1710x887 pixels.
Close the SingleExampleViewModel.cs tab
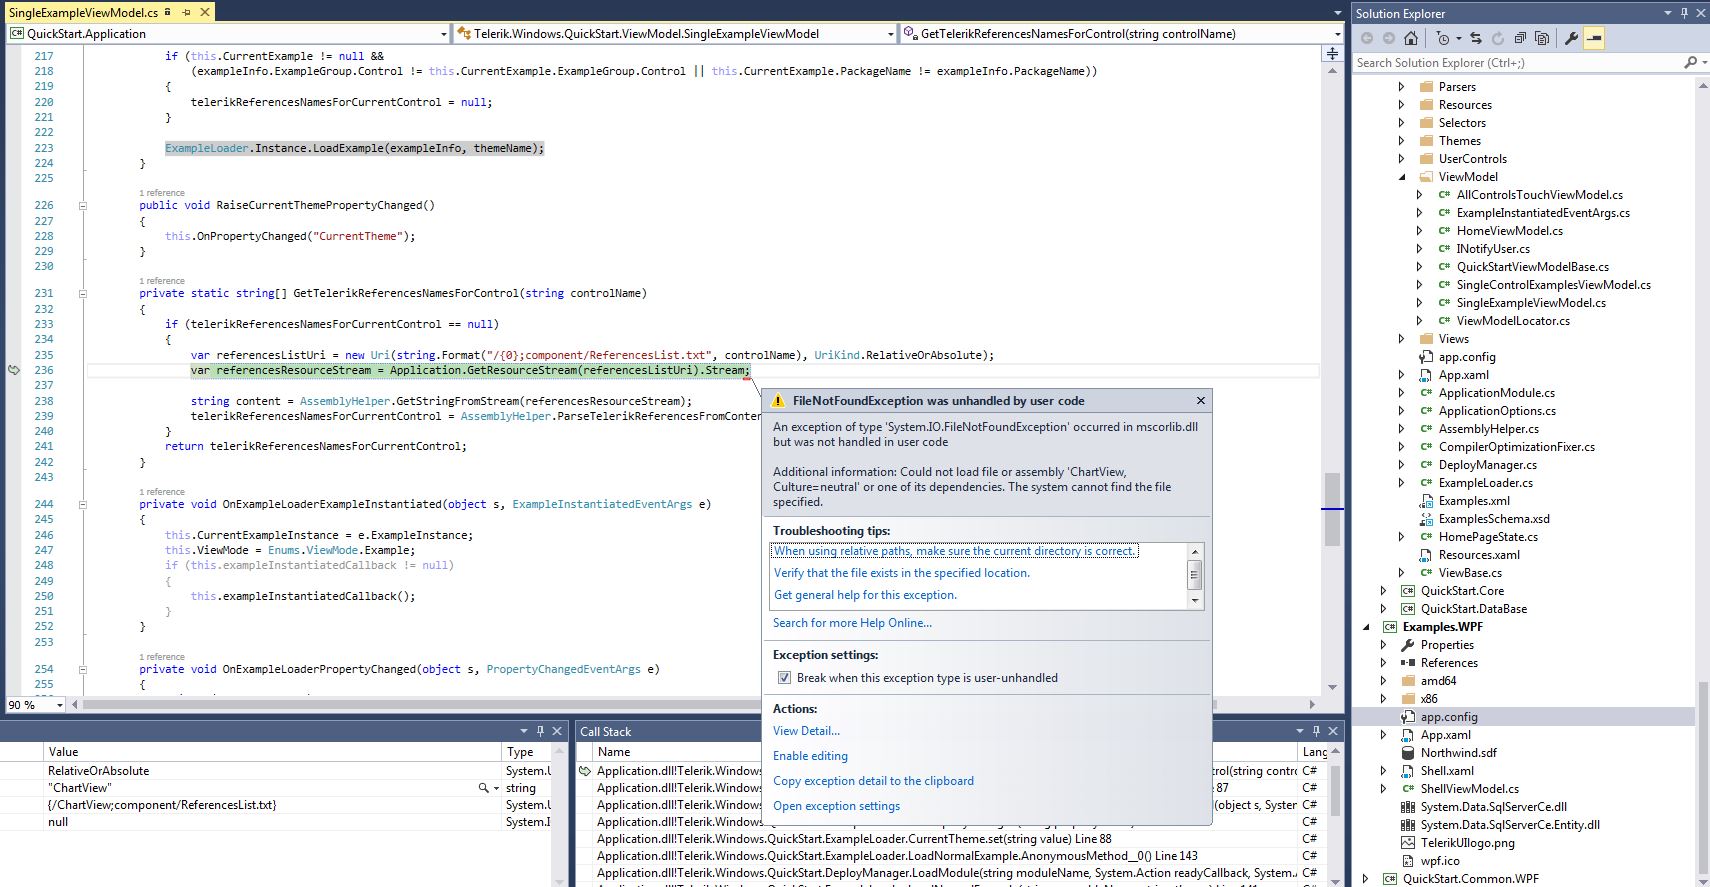[205, 13]
